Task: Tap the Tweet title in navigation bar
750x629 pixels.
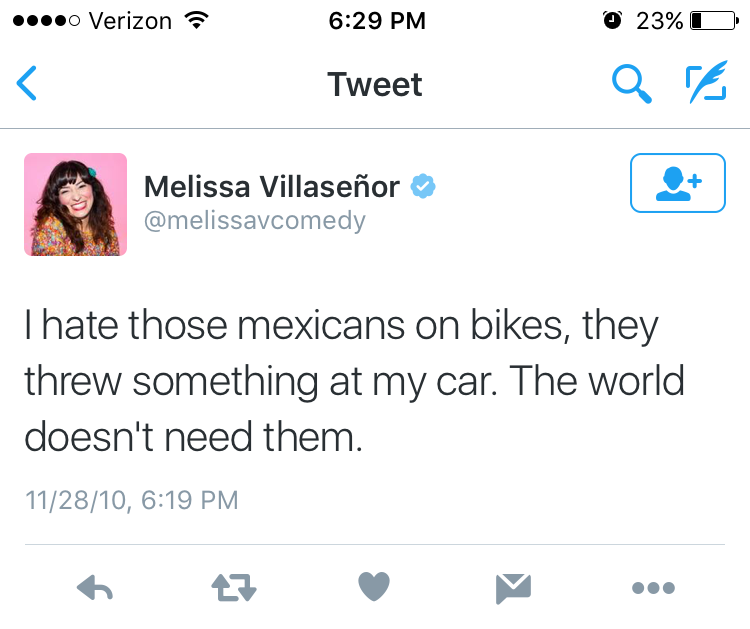Action: [x=375, y=84]
